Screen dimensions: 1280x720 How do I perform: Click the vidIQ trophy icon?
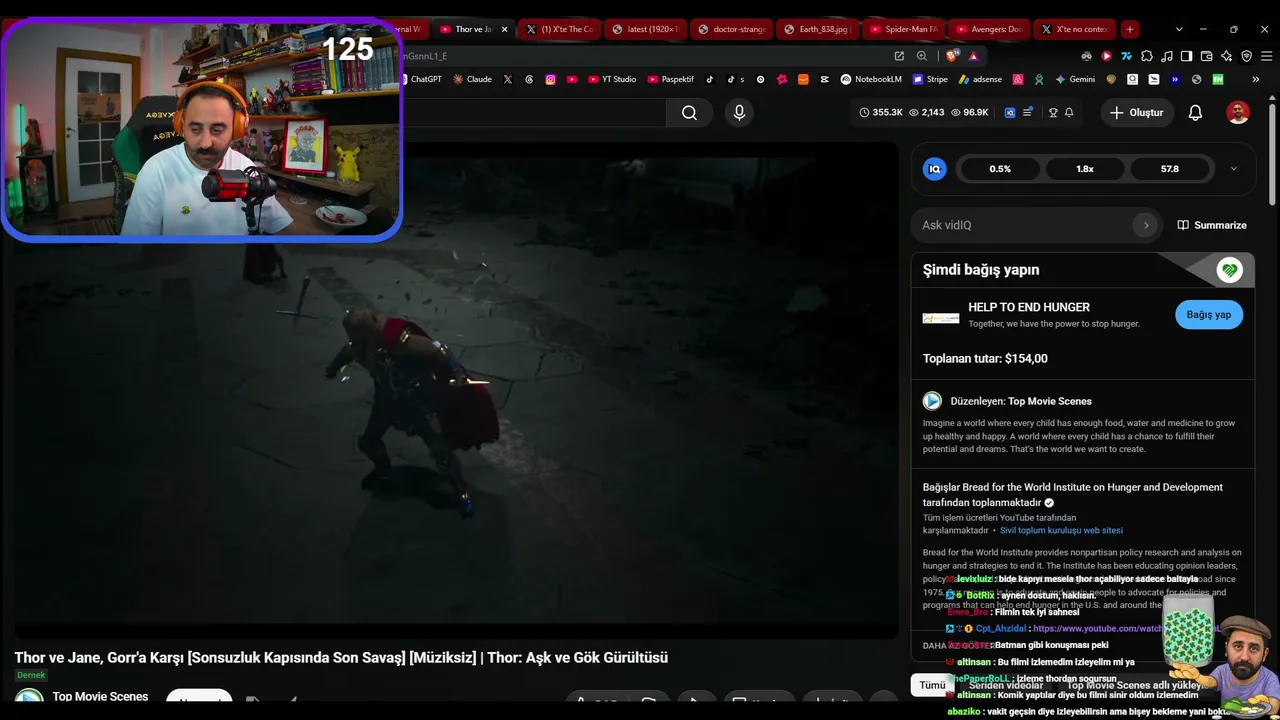click(1053, 113)
